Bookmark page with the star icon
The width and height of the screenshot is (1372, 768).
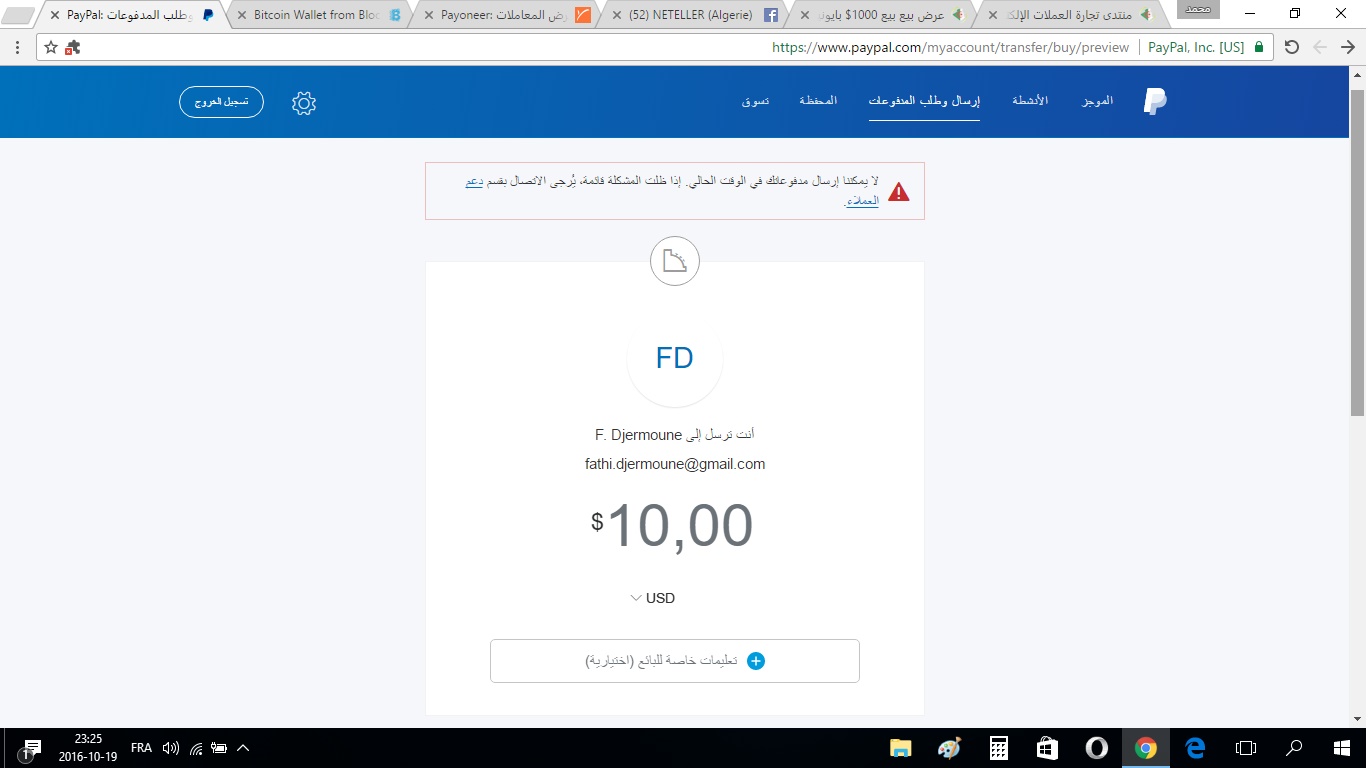(x=51, y=47)
